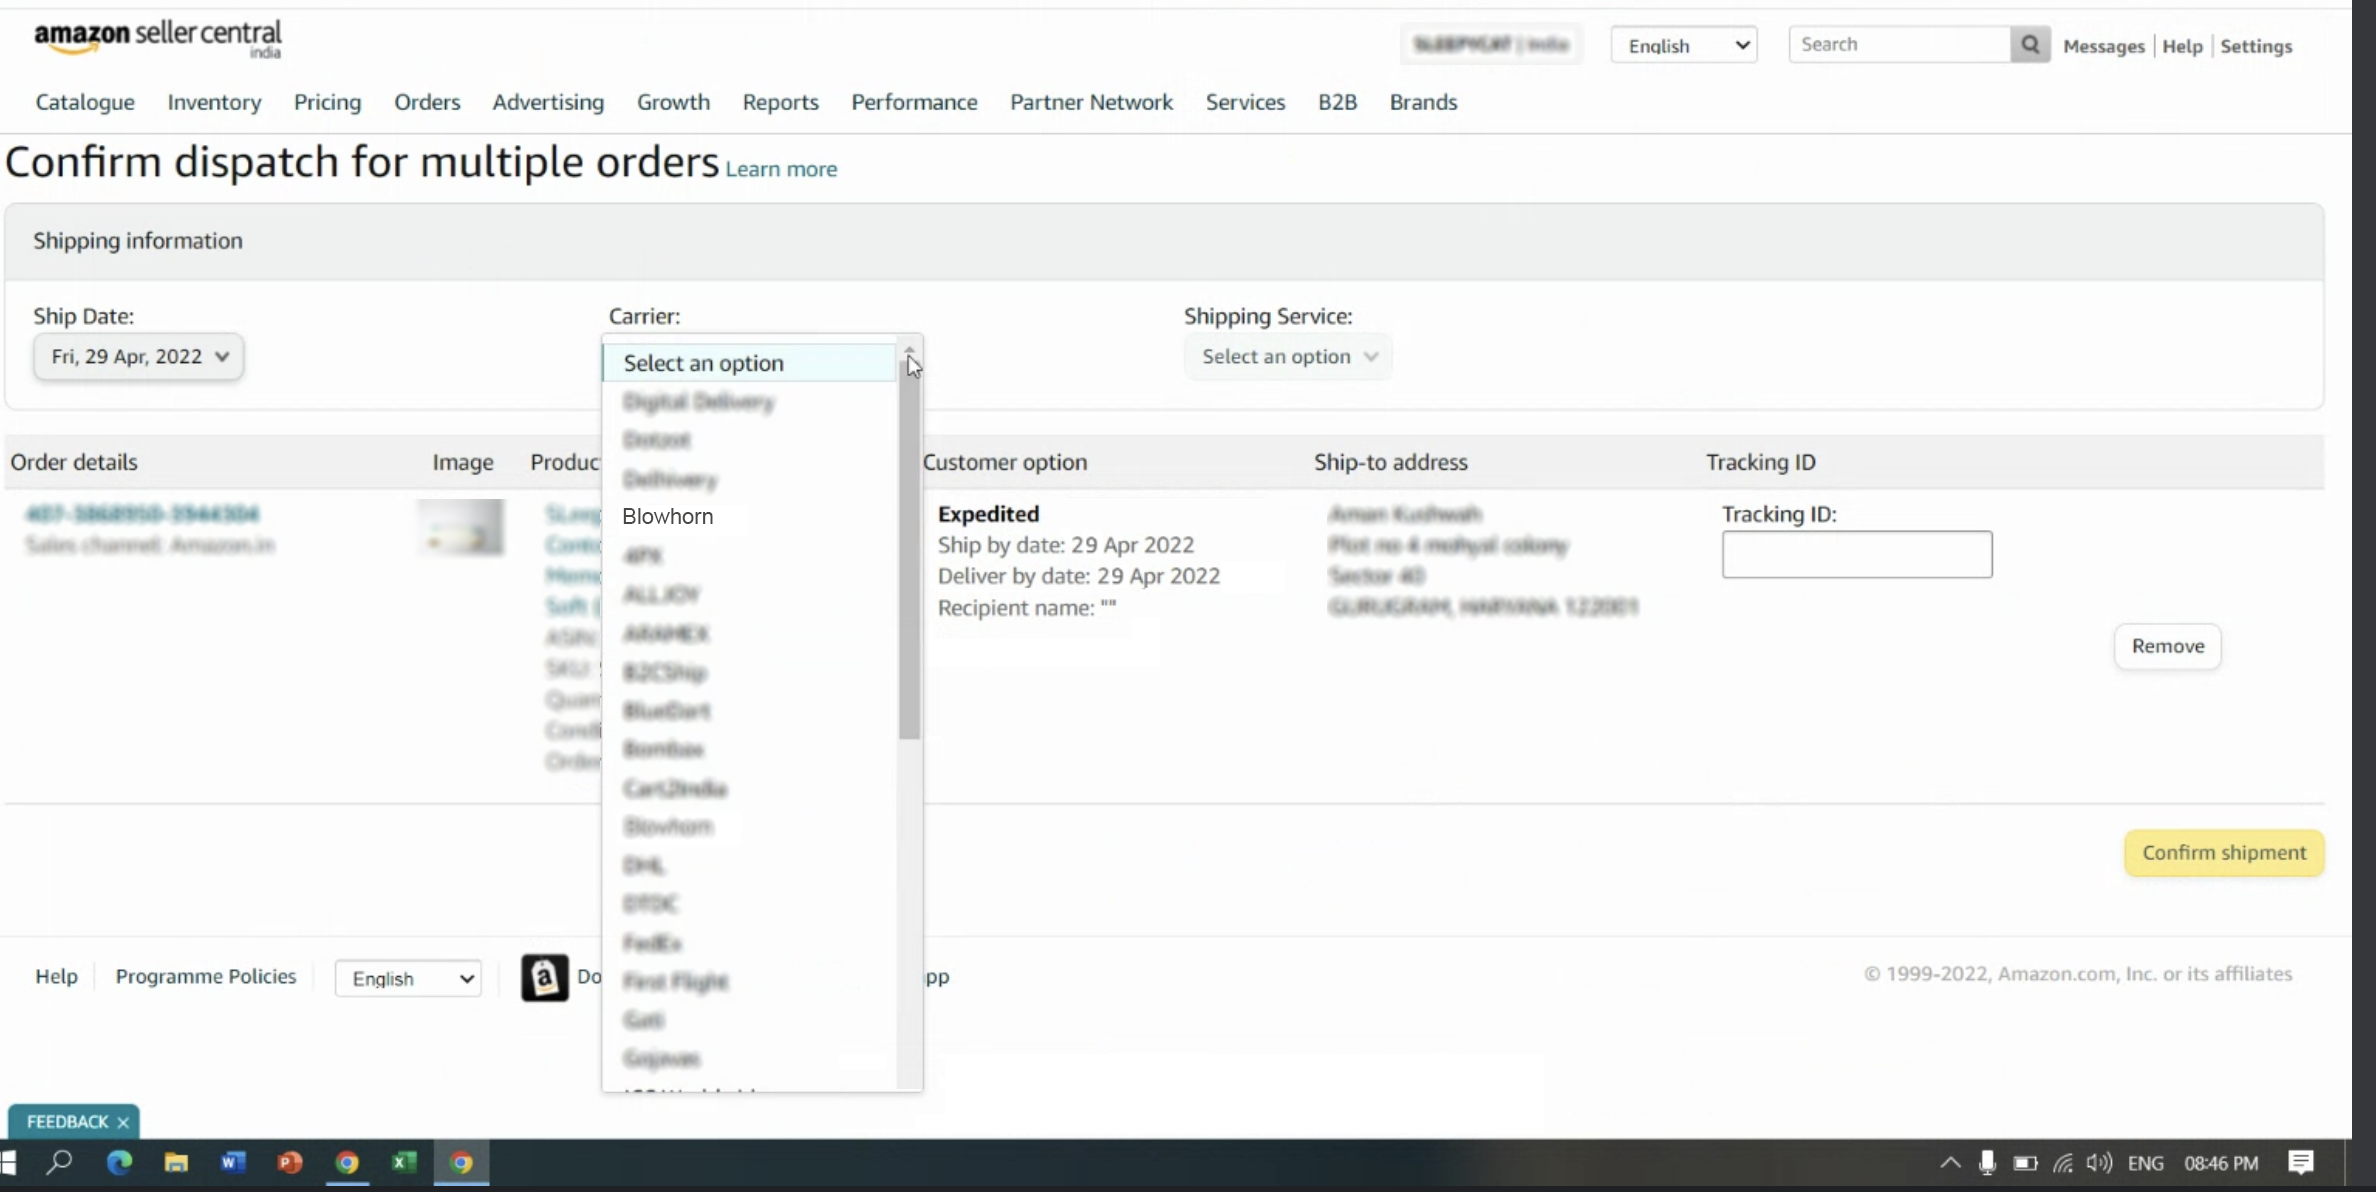Open Microsoft Edge from taskbar
This screenshot has width=2376, height=1192.
click(x=119, y=1162)
